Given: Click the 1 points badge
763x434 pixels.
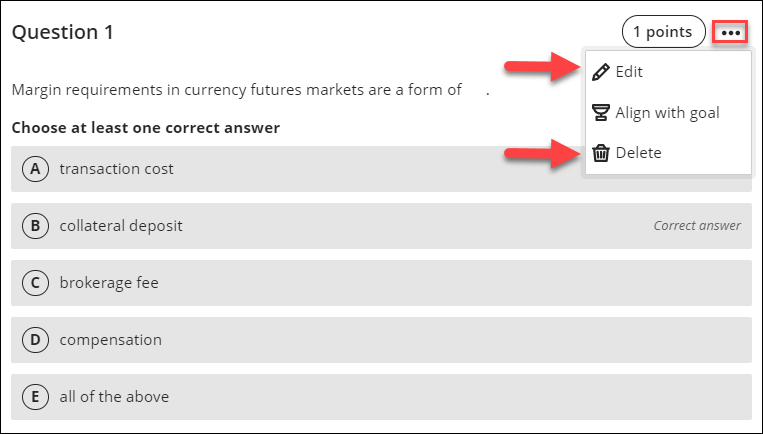Looking at the screenshot, I should (663, 32).
